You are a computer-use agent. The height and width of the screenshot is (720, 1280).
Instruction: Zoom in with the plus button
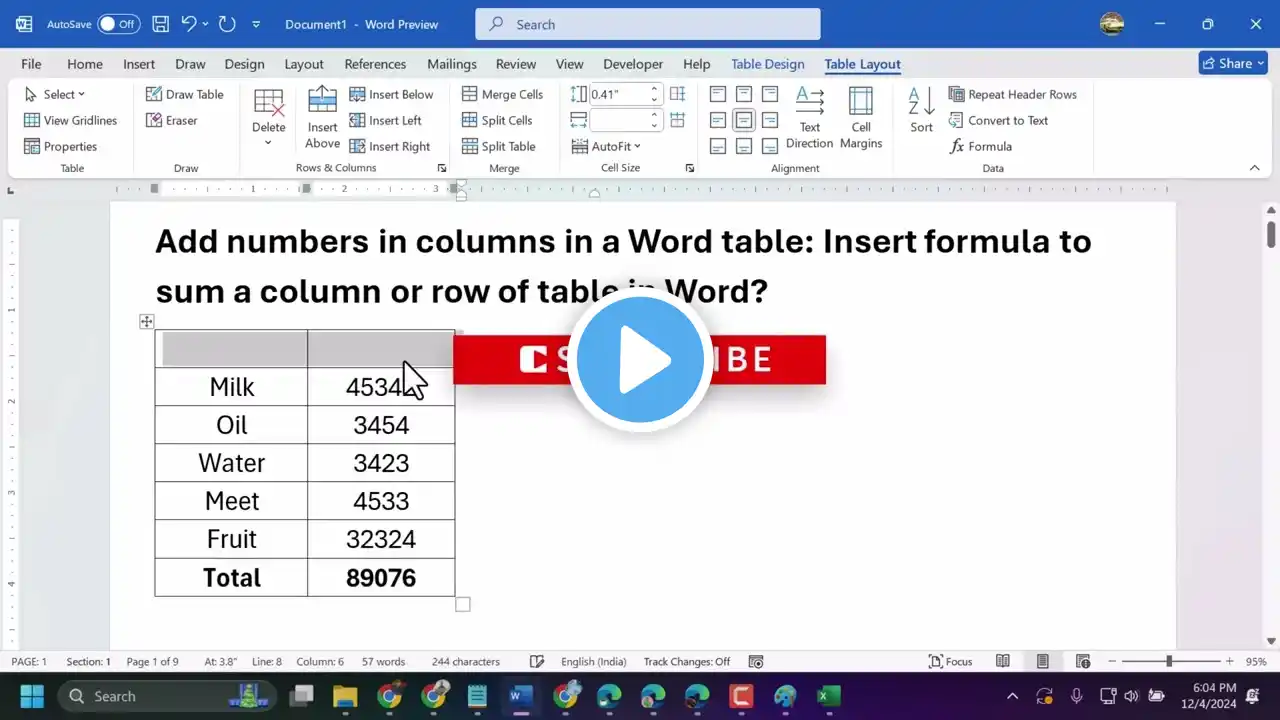coord(1229,662)
